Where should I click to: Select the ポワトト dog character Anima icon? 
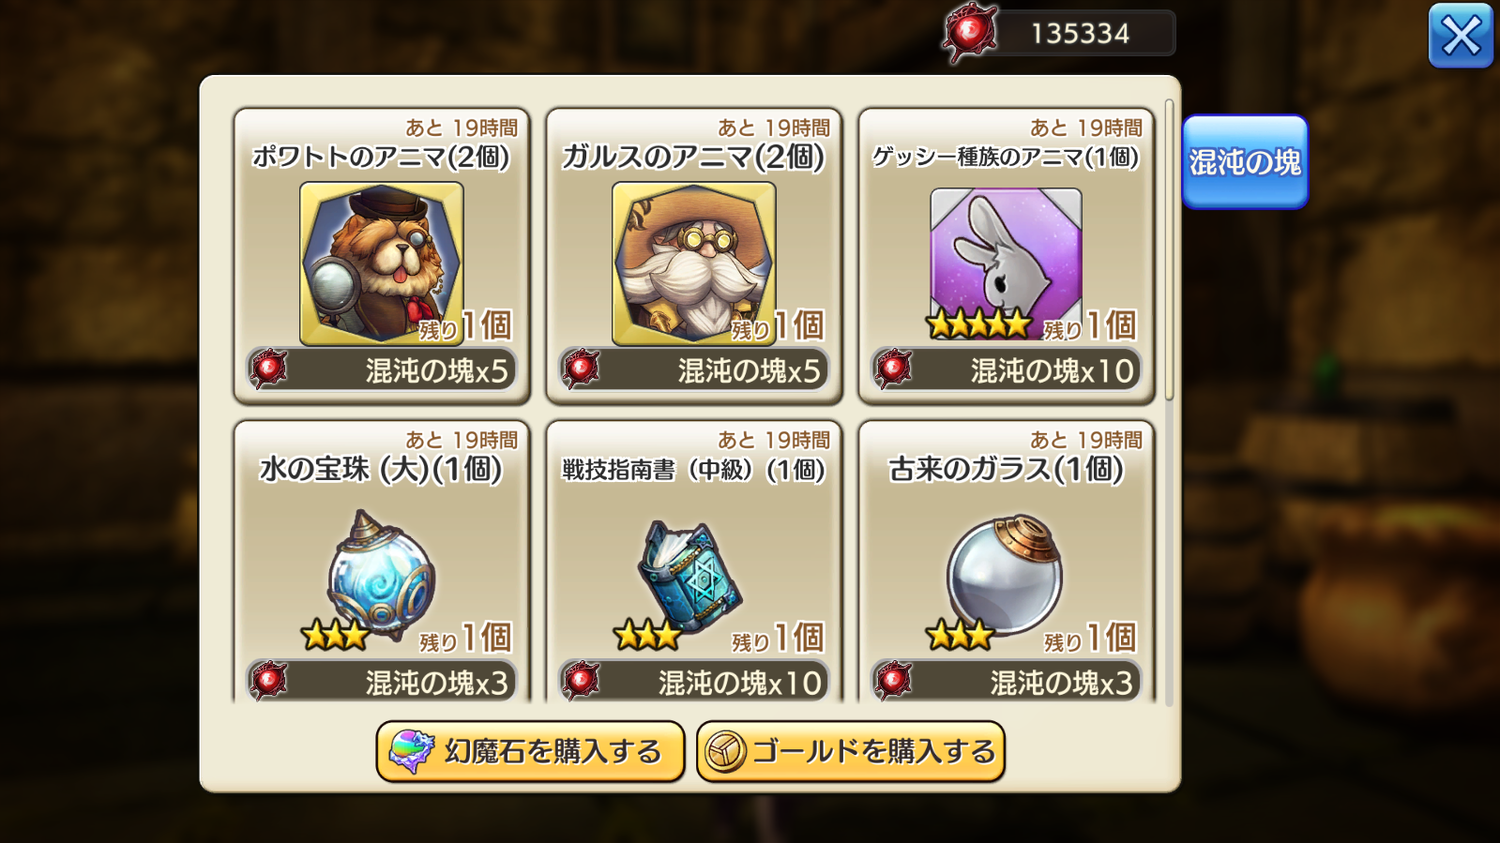click(381, 263)
